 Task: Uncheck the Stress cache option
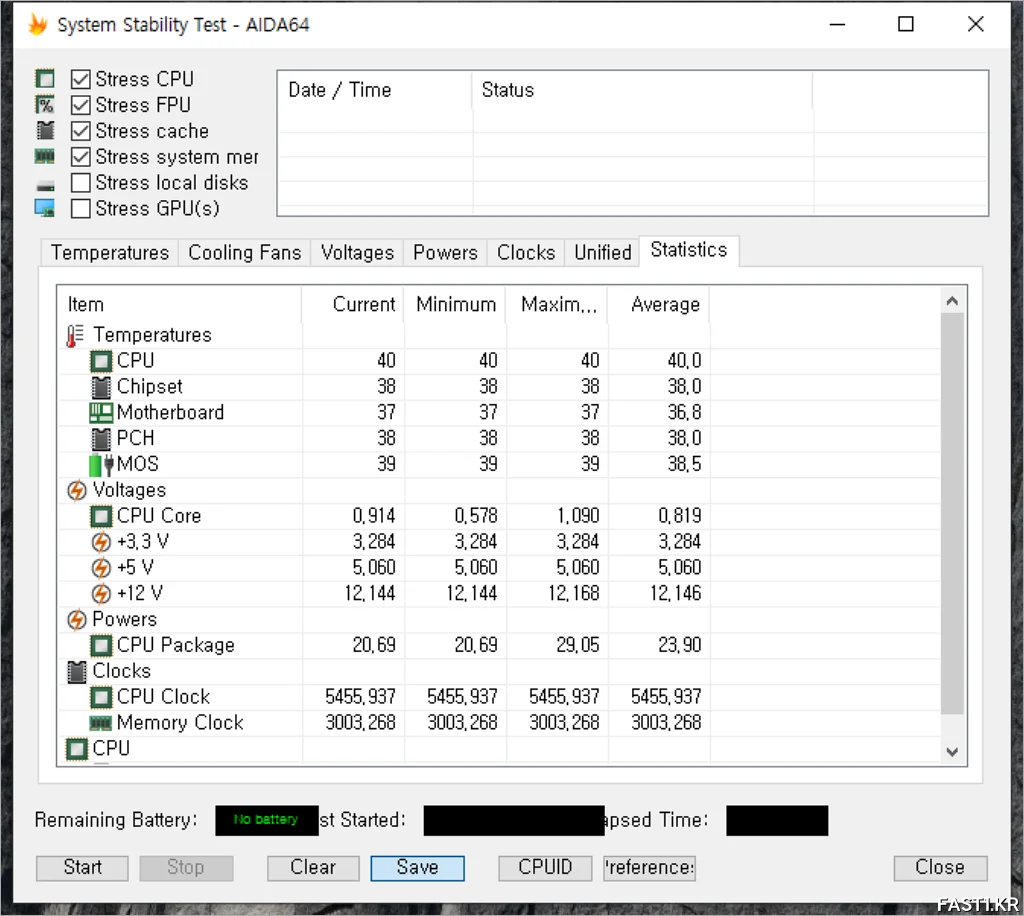(x=80, y=131)
